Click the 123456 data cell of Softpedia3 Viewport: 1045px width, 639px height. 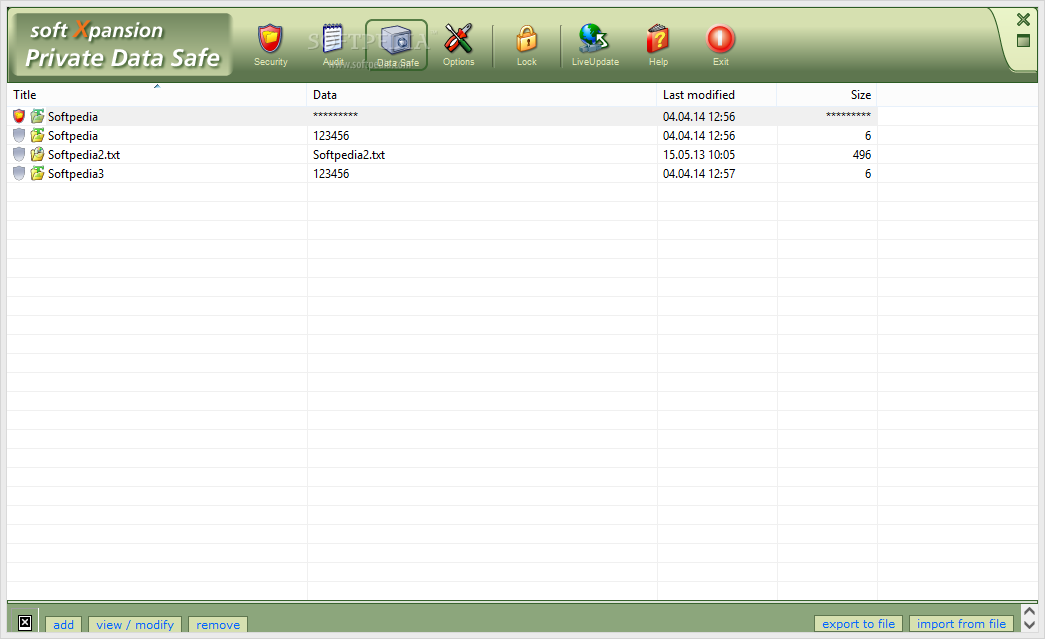pos(331,173)
